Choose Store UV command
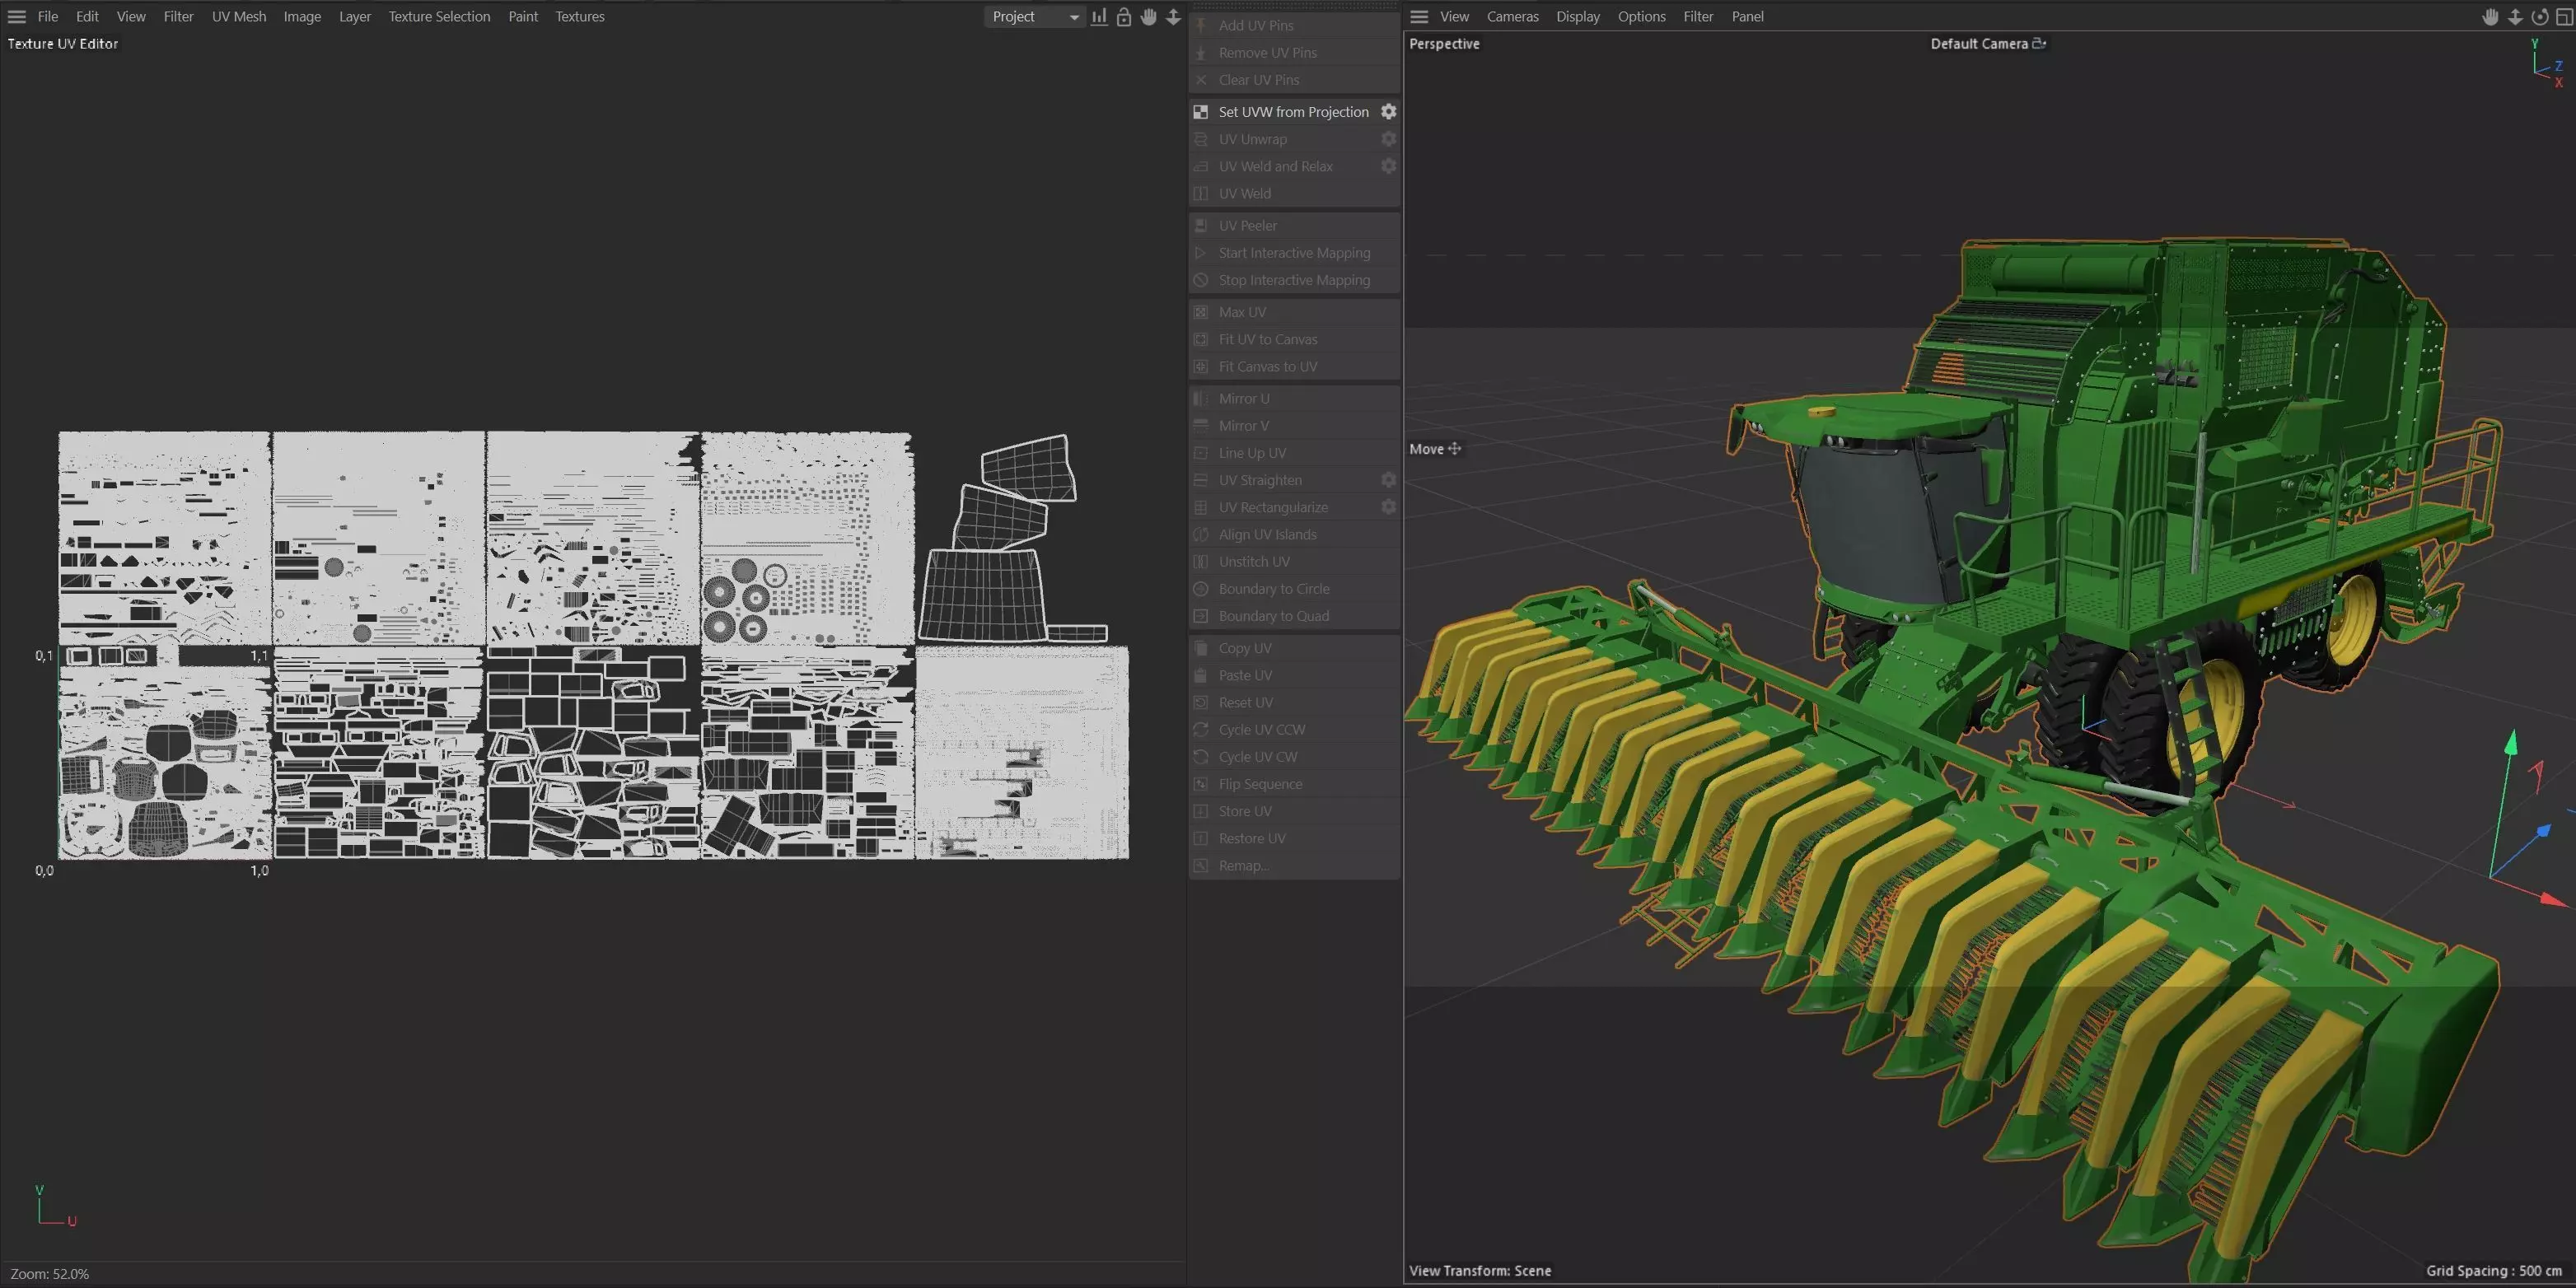The width and height of the screenshot is (2576, 1288). point(1295,810)
